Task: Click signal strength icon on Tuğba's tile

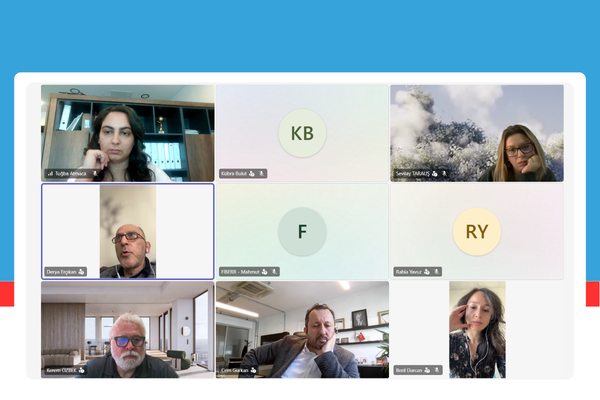Action: click(50, 174)
